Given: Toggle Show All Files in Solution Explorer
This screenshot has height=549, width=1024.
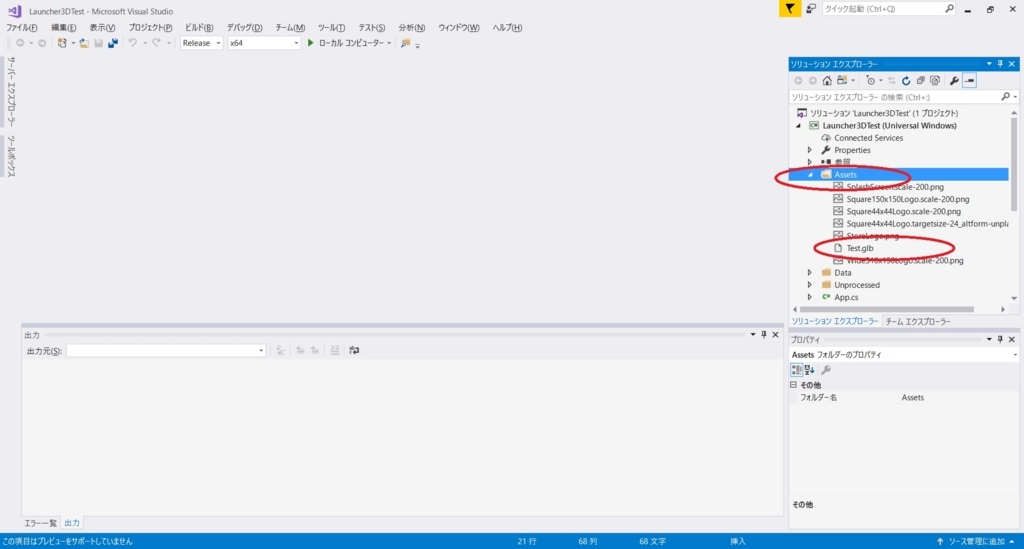Looking at the screenshot, I should pos(935,81).
